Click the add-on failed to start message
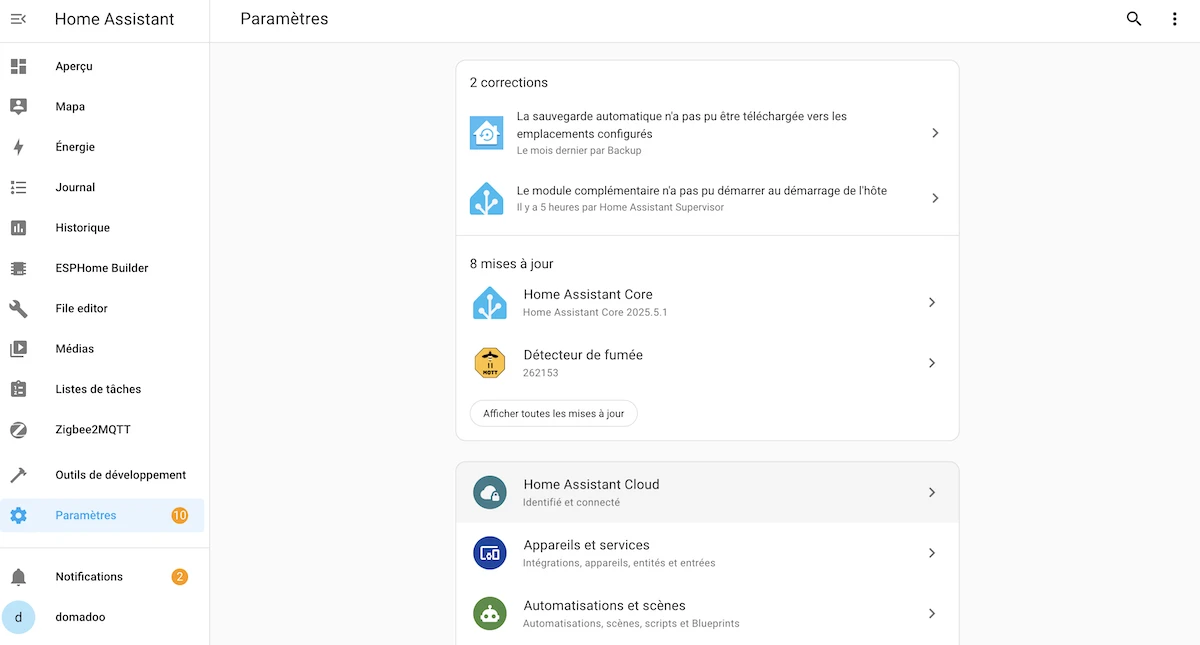Screen dimensions: 1200x645 [702, 190]
